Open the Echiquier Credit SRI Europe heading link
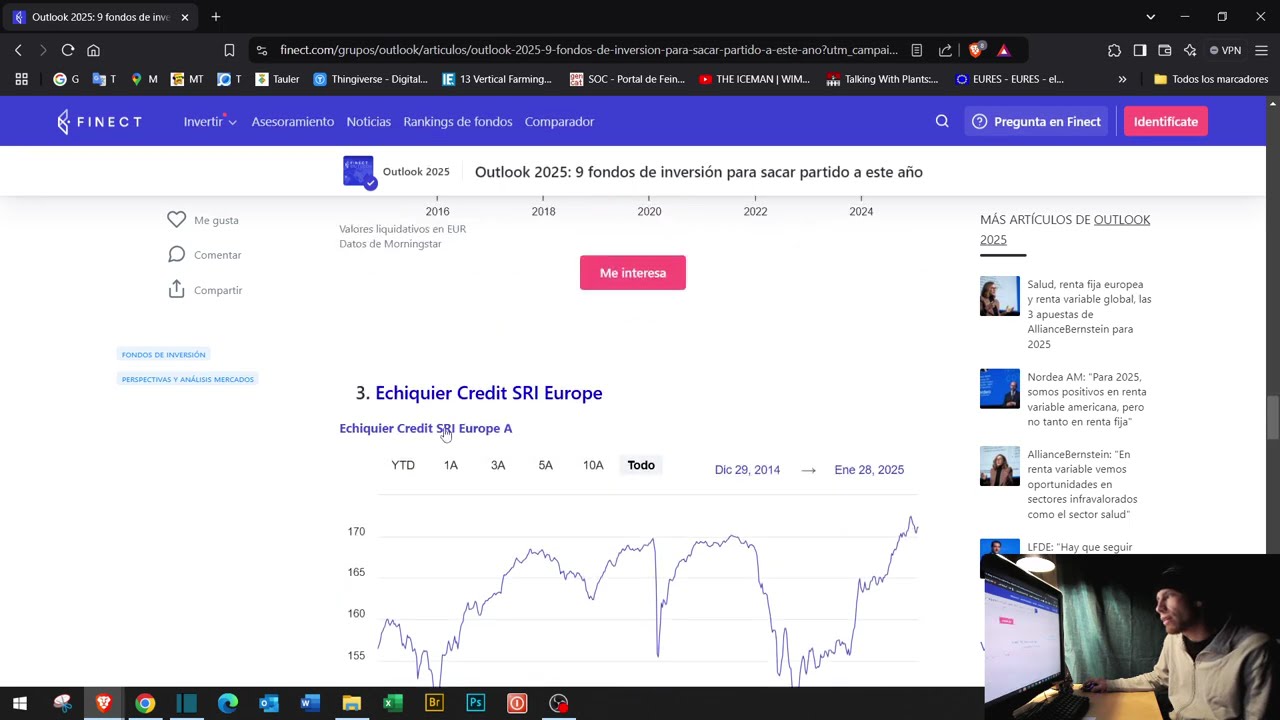Screen dimensions: 1280x720 click(489, 393)
